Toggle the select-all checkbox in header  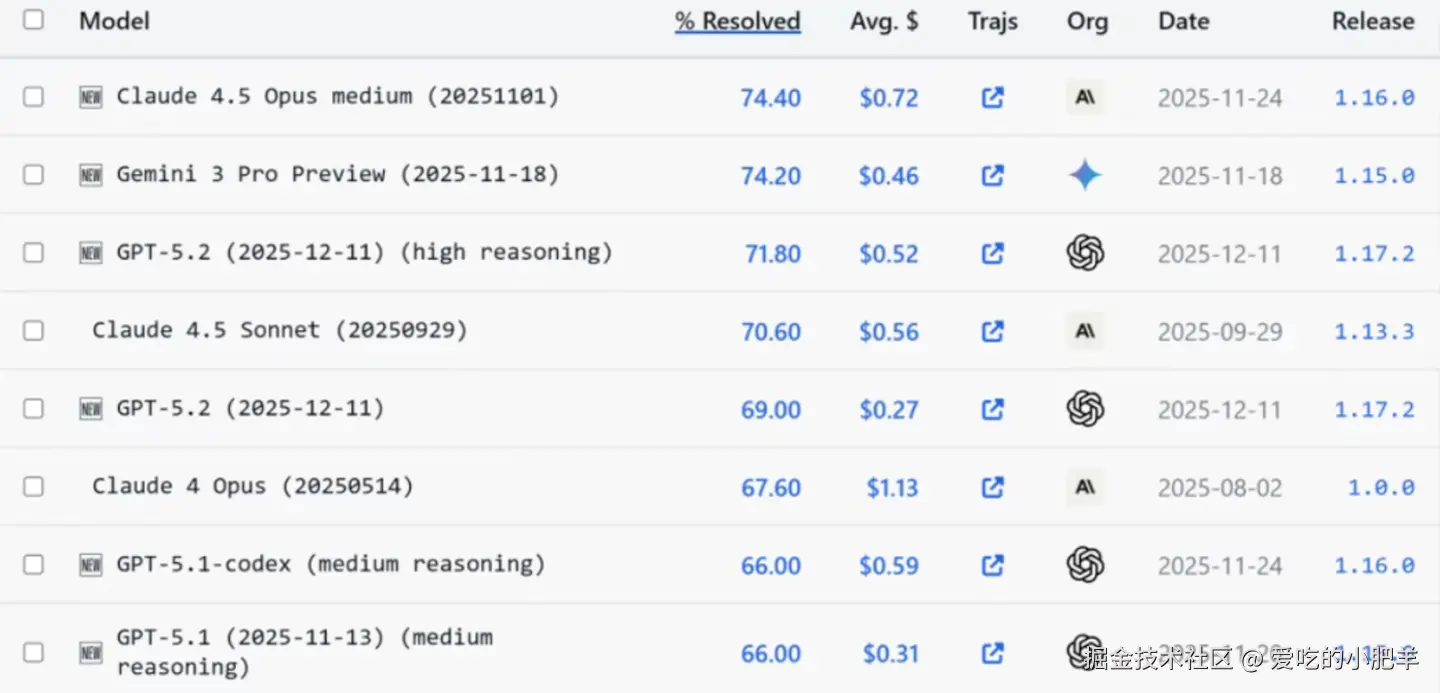pyautogui.click(x=34, y=20)
